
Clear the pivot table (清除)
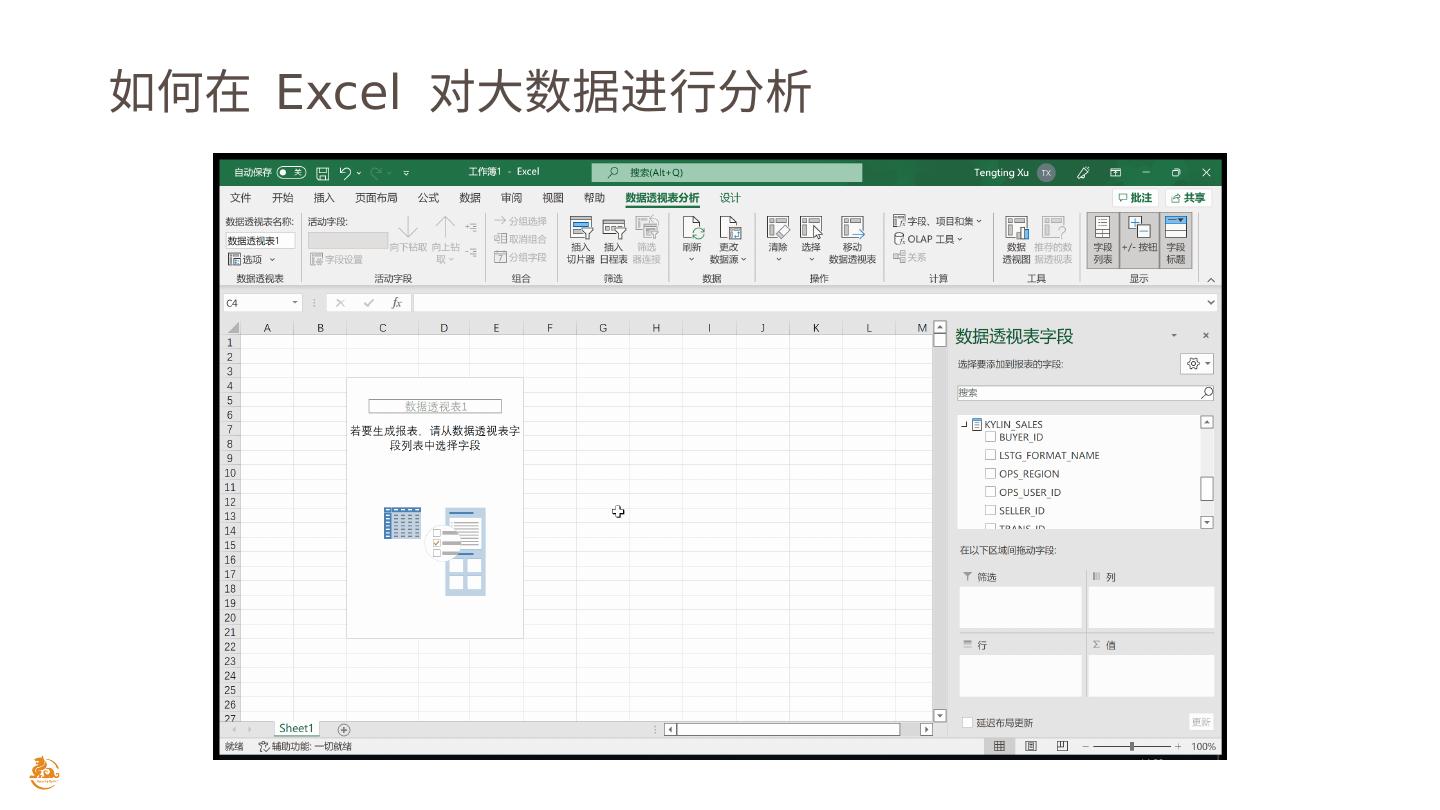click(778, 240)
